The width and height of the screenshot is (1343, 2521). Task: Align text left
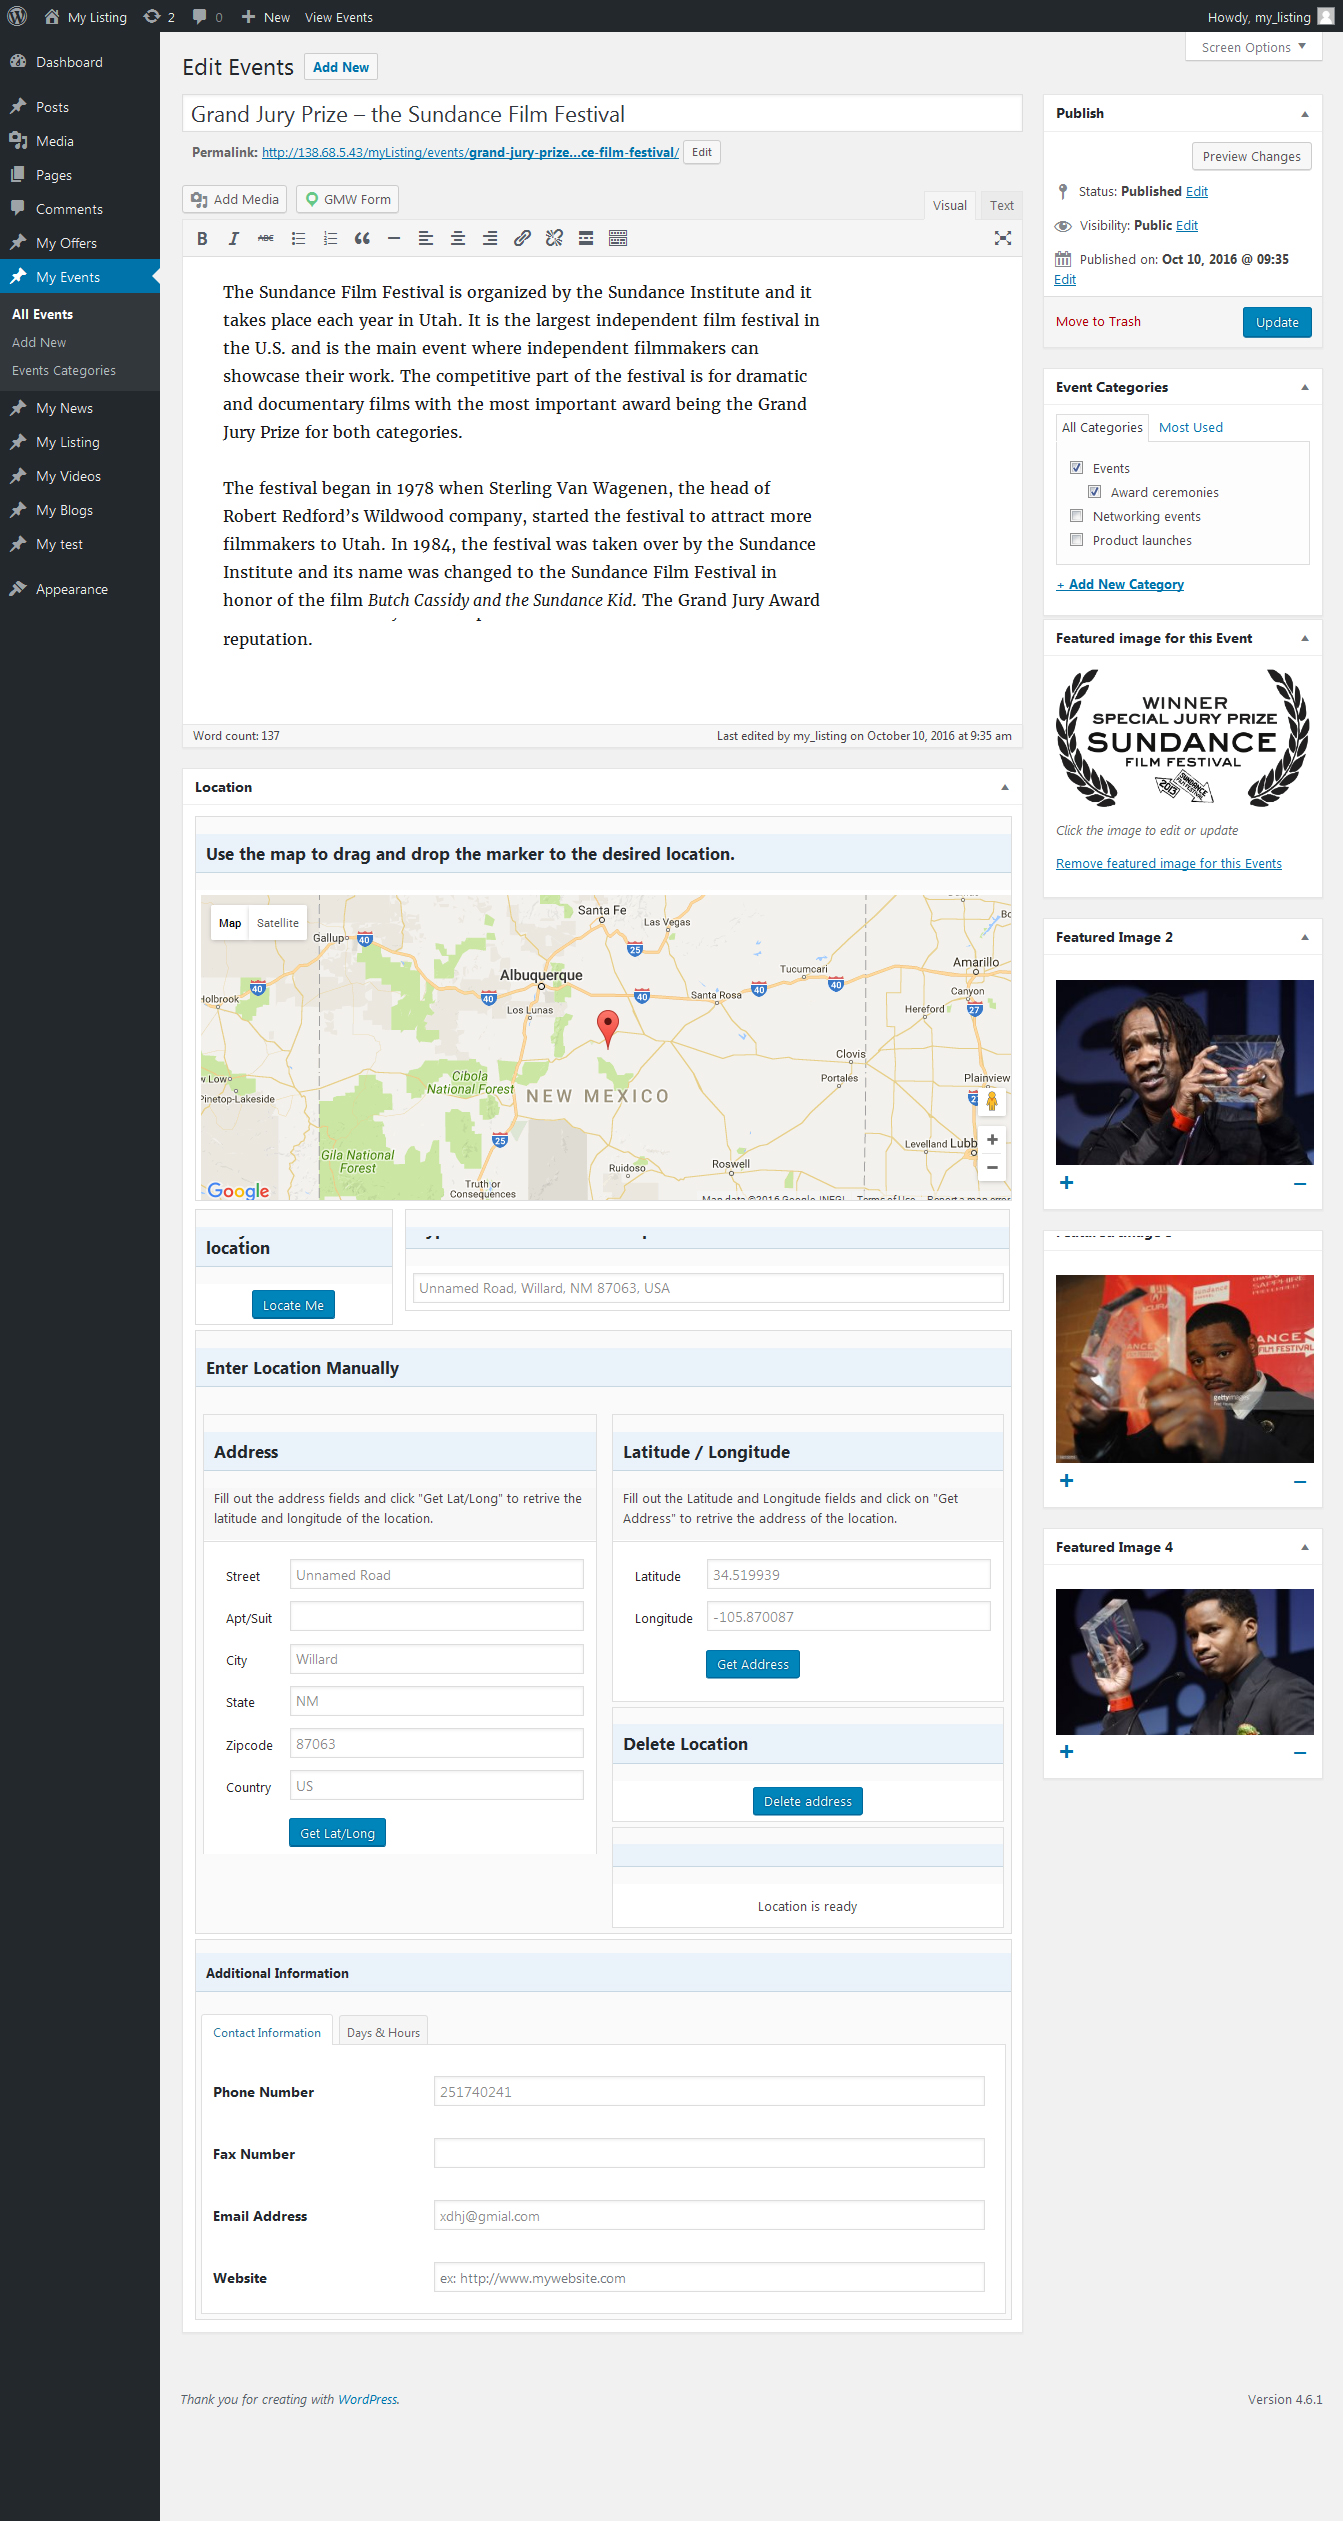[x=426, y=238]
